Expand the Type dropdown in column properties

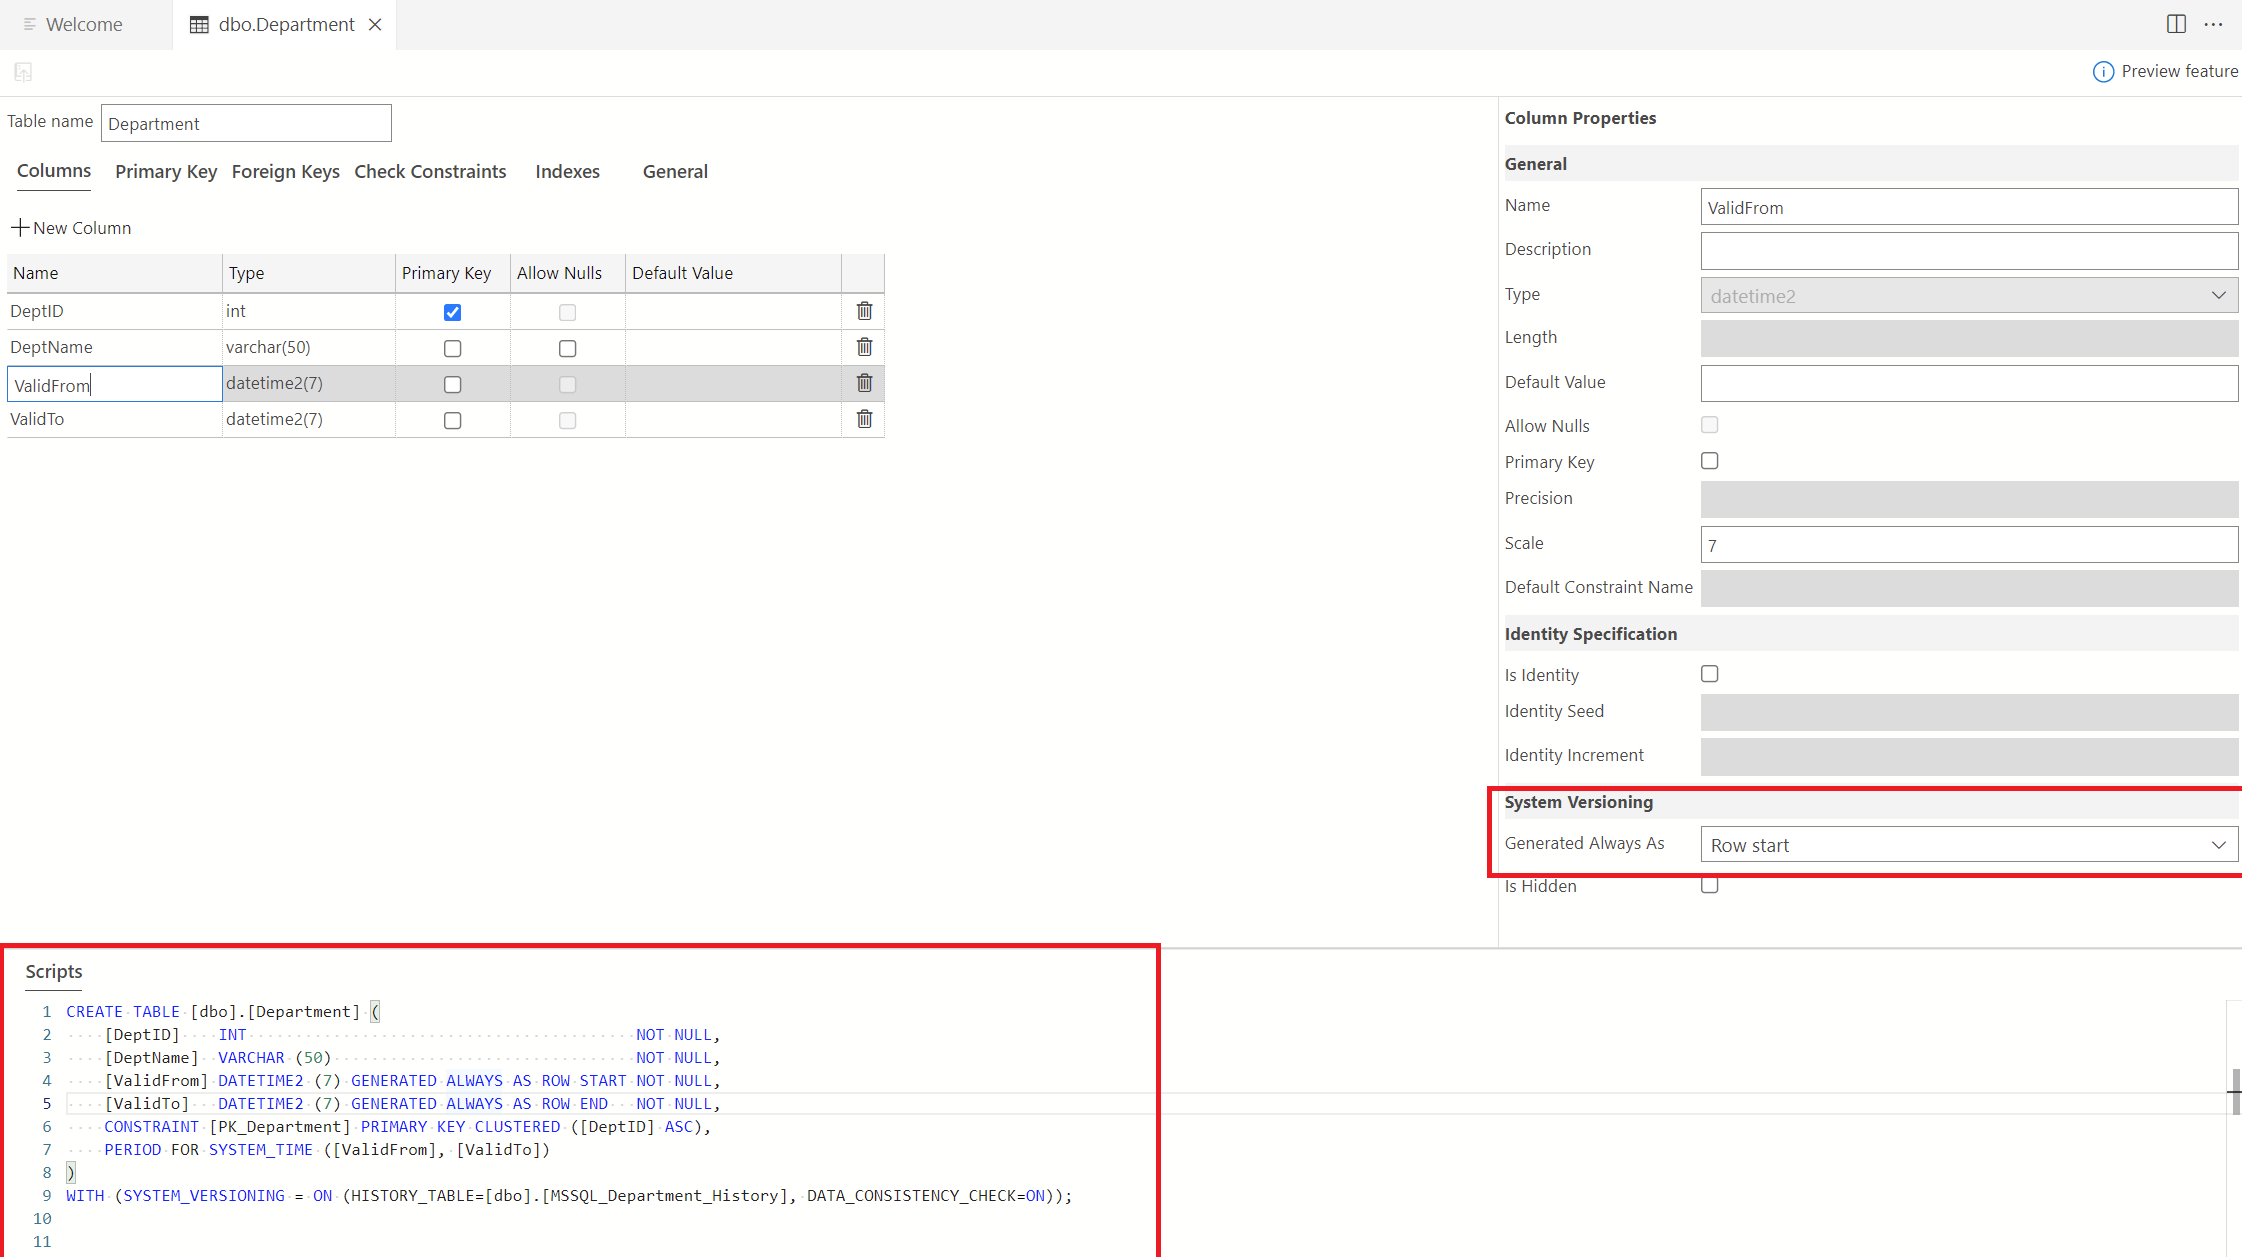pos(2219,294)
